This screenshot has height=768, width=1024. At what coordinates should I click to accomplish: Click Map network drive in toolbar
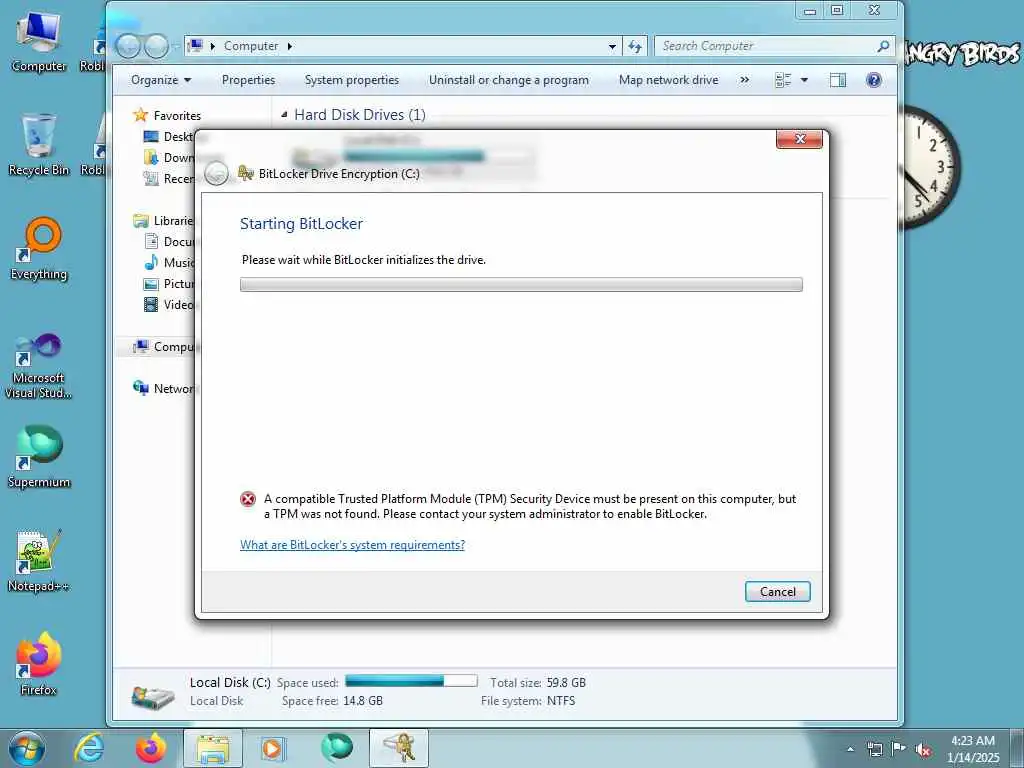click(x=668, y=80)
